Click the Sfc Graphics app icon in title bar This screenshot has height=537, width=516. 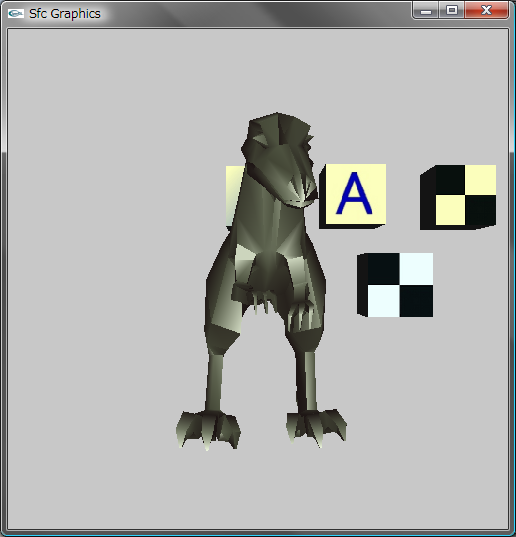(16, 14)
